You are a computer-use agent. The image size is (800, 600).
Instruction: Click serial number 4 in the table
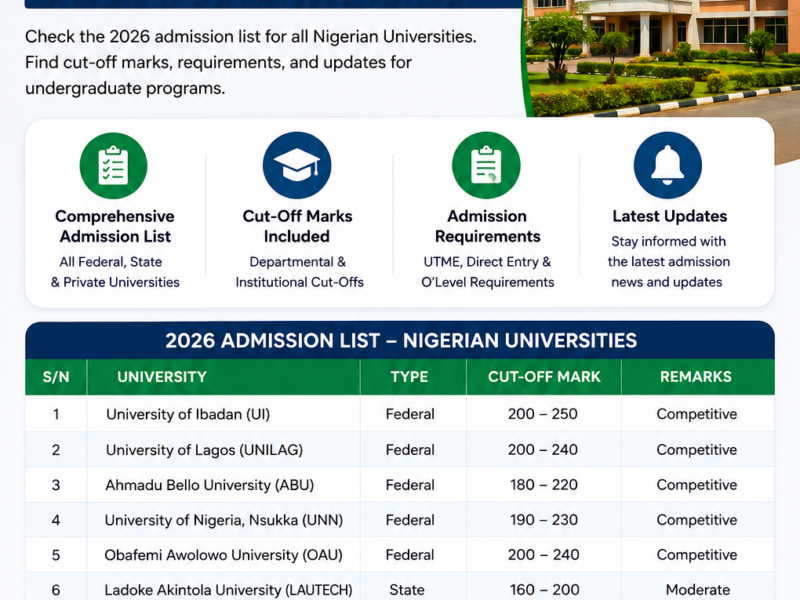point(56,520)
